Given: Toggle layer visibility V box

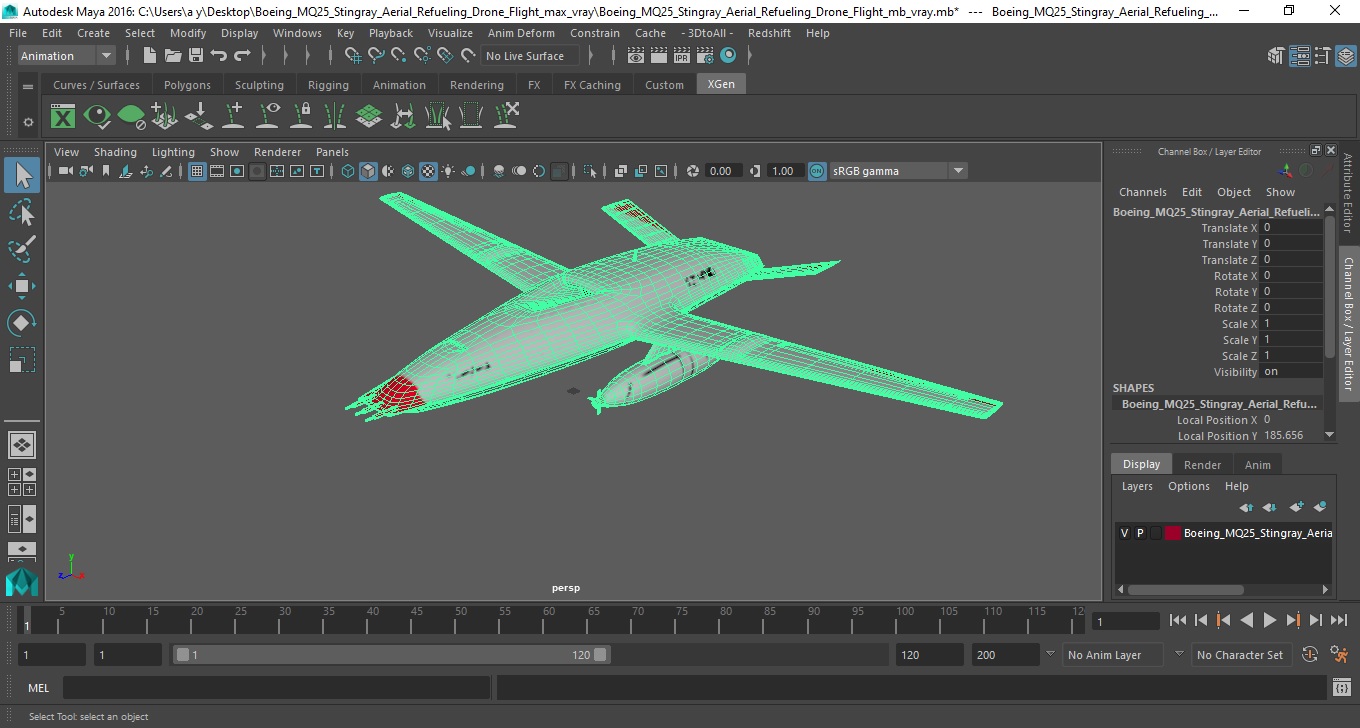Looking at the screenshot, I should point(1124,533).
